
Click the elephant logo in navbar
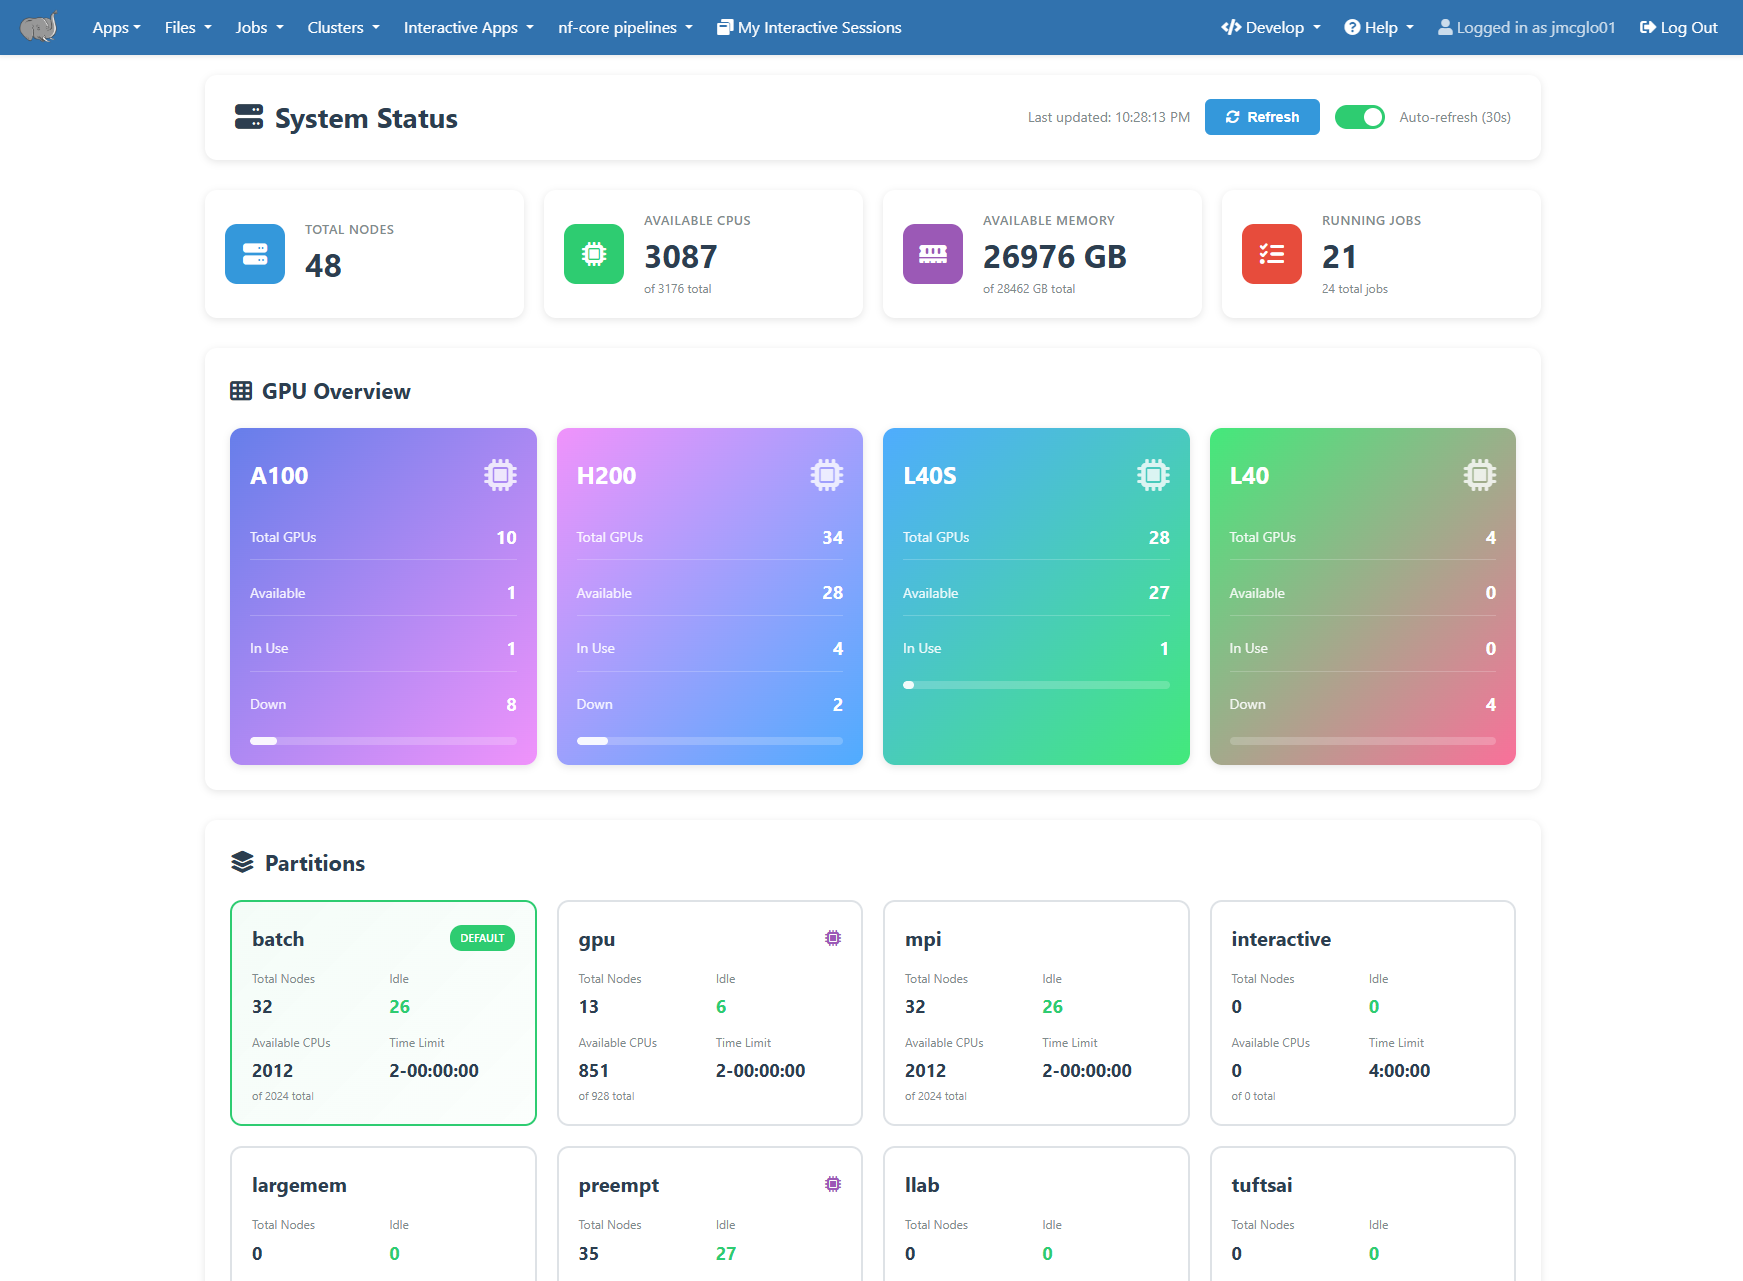click(39, 27)
